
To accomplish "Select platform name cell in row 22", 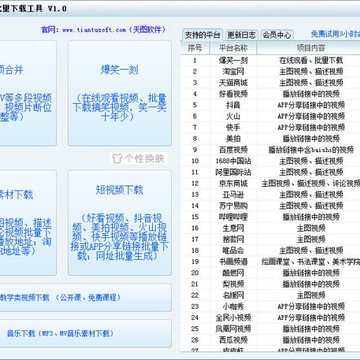I will [233, 295].
